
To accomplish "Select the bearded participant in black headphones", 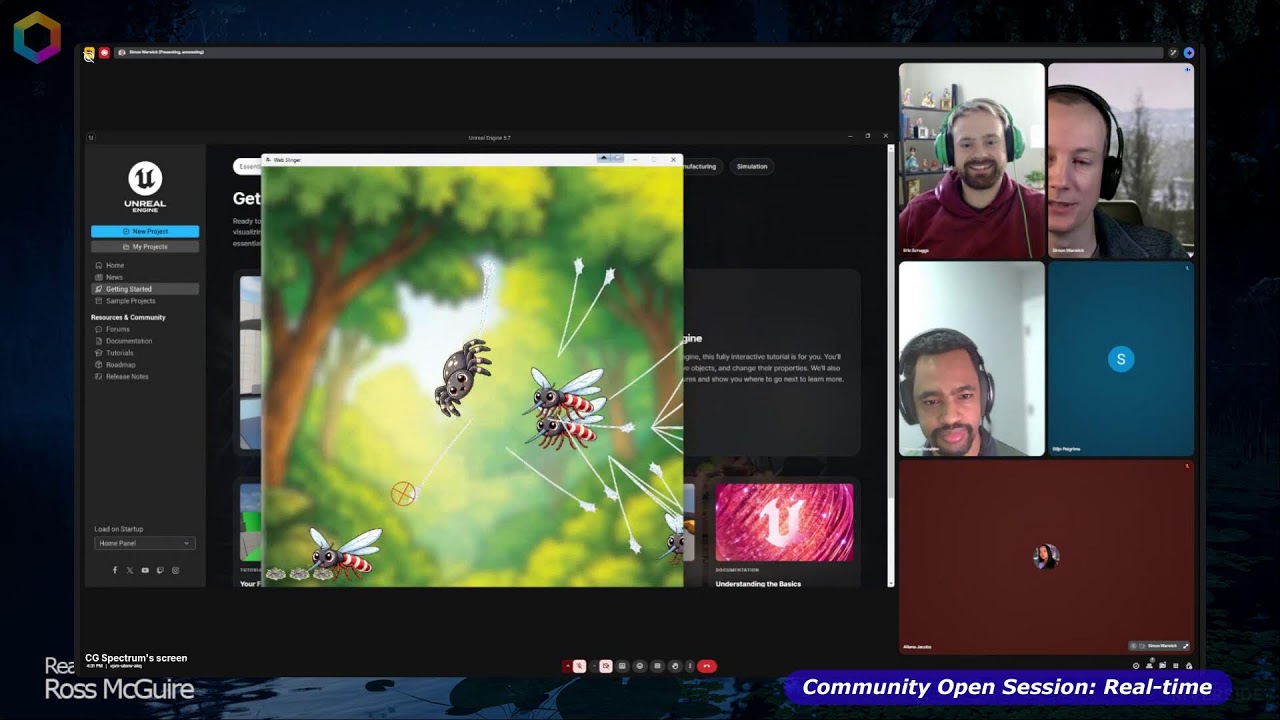I will point(971,359).
